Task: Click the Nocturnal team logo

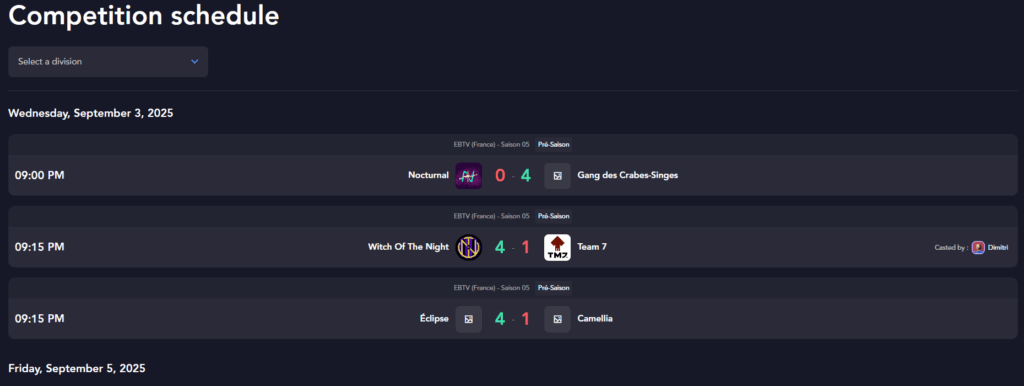Action: pos(468,176)
